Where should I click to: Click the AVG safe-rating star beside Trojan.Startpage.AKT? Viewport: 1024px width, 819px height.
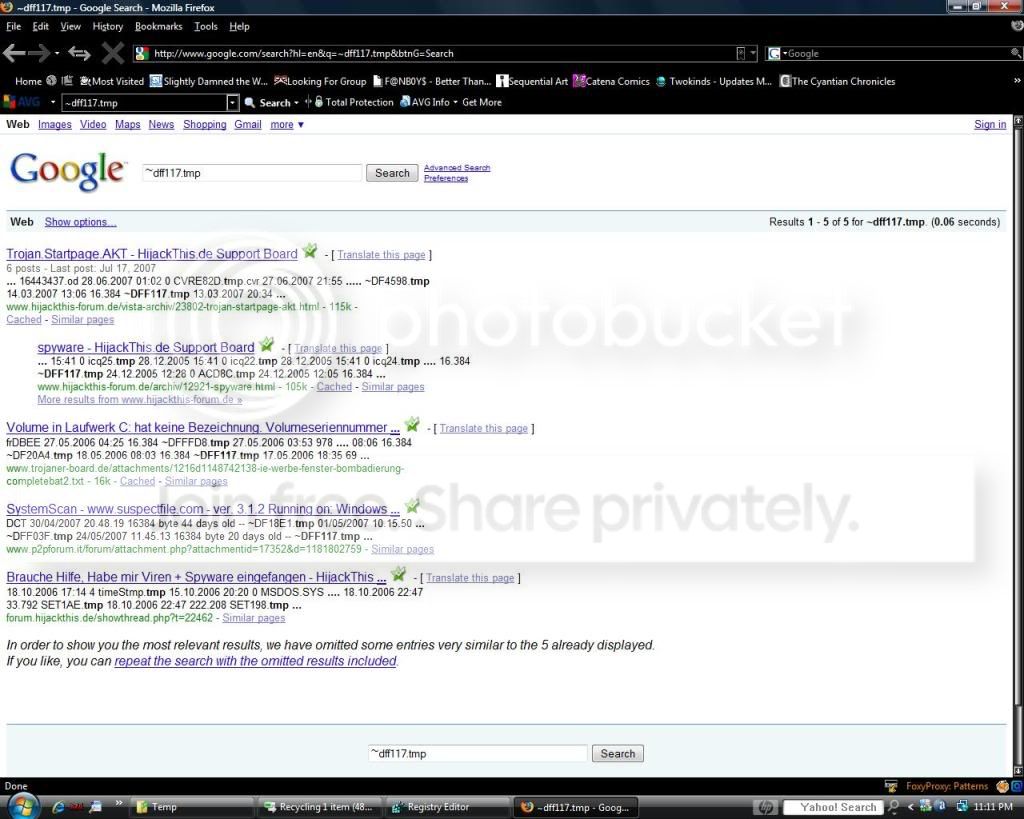coord(310,252)
